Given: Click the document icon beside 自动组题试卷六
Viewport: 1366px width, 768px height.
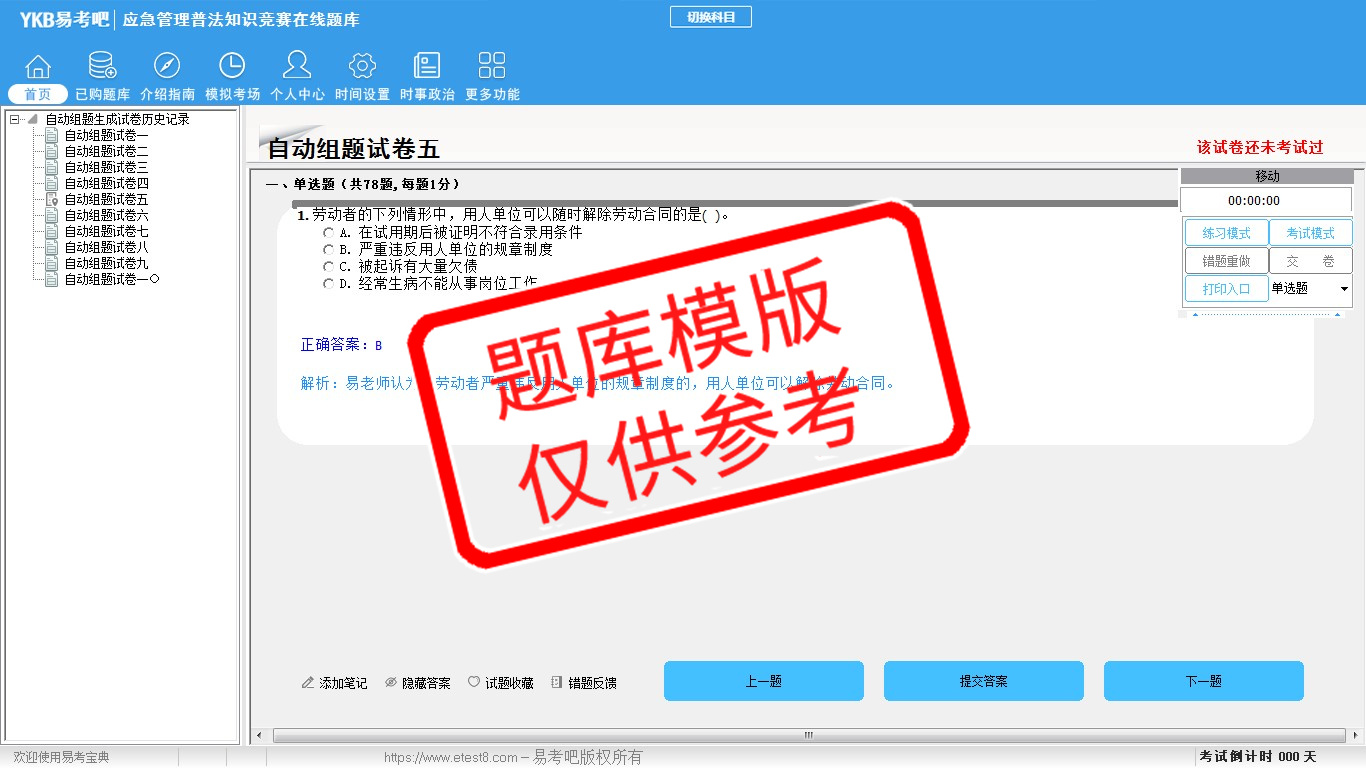Looking at the screenshot, I should [52, 215].
